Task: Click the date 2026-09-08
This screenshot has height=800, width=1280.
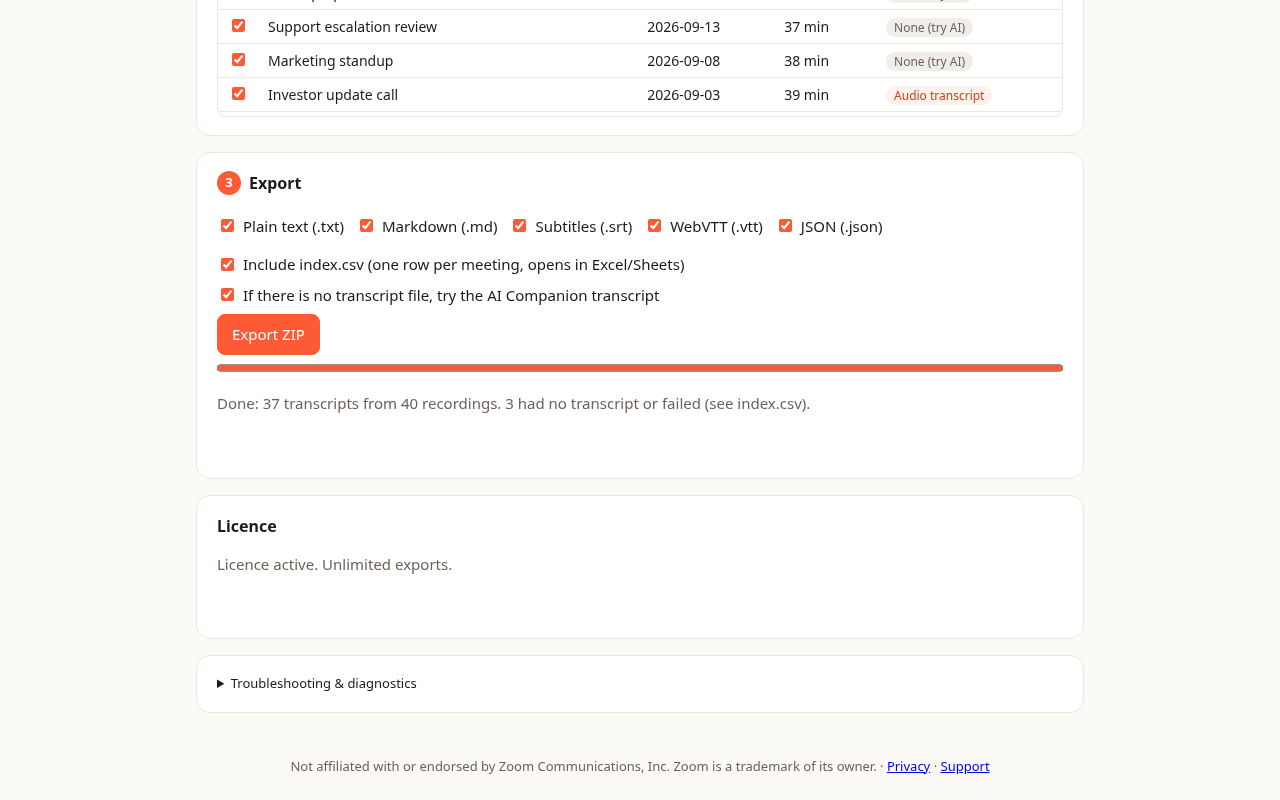Action: coord(683,61)
